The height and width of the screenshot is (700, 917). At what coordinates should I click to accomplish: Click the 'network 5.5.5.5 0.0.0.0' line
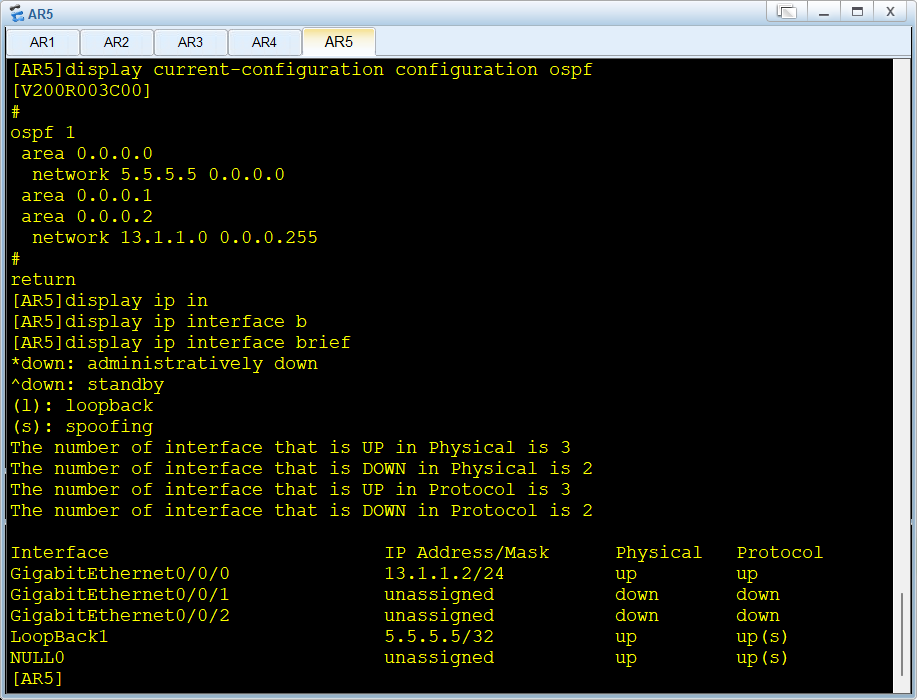[x=158, y=175]
